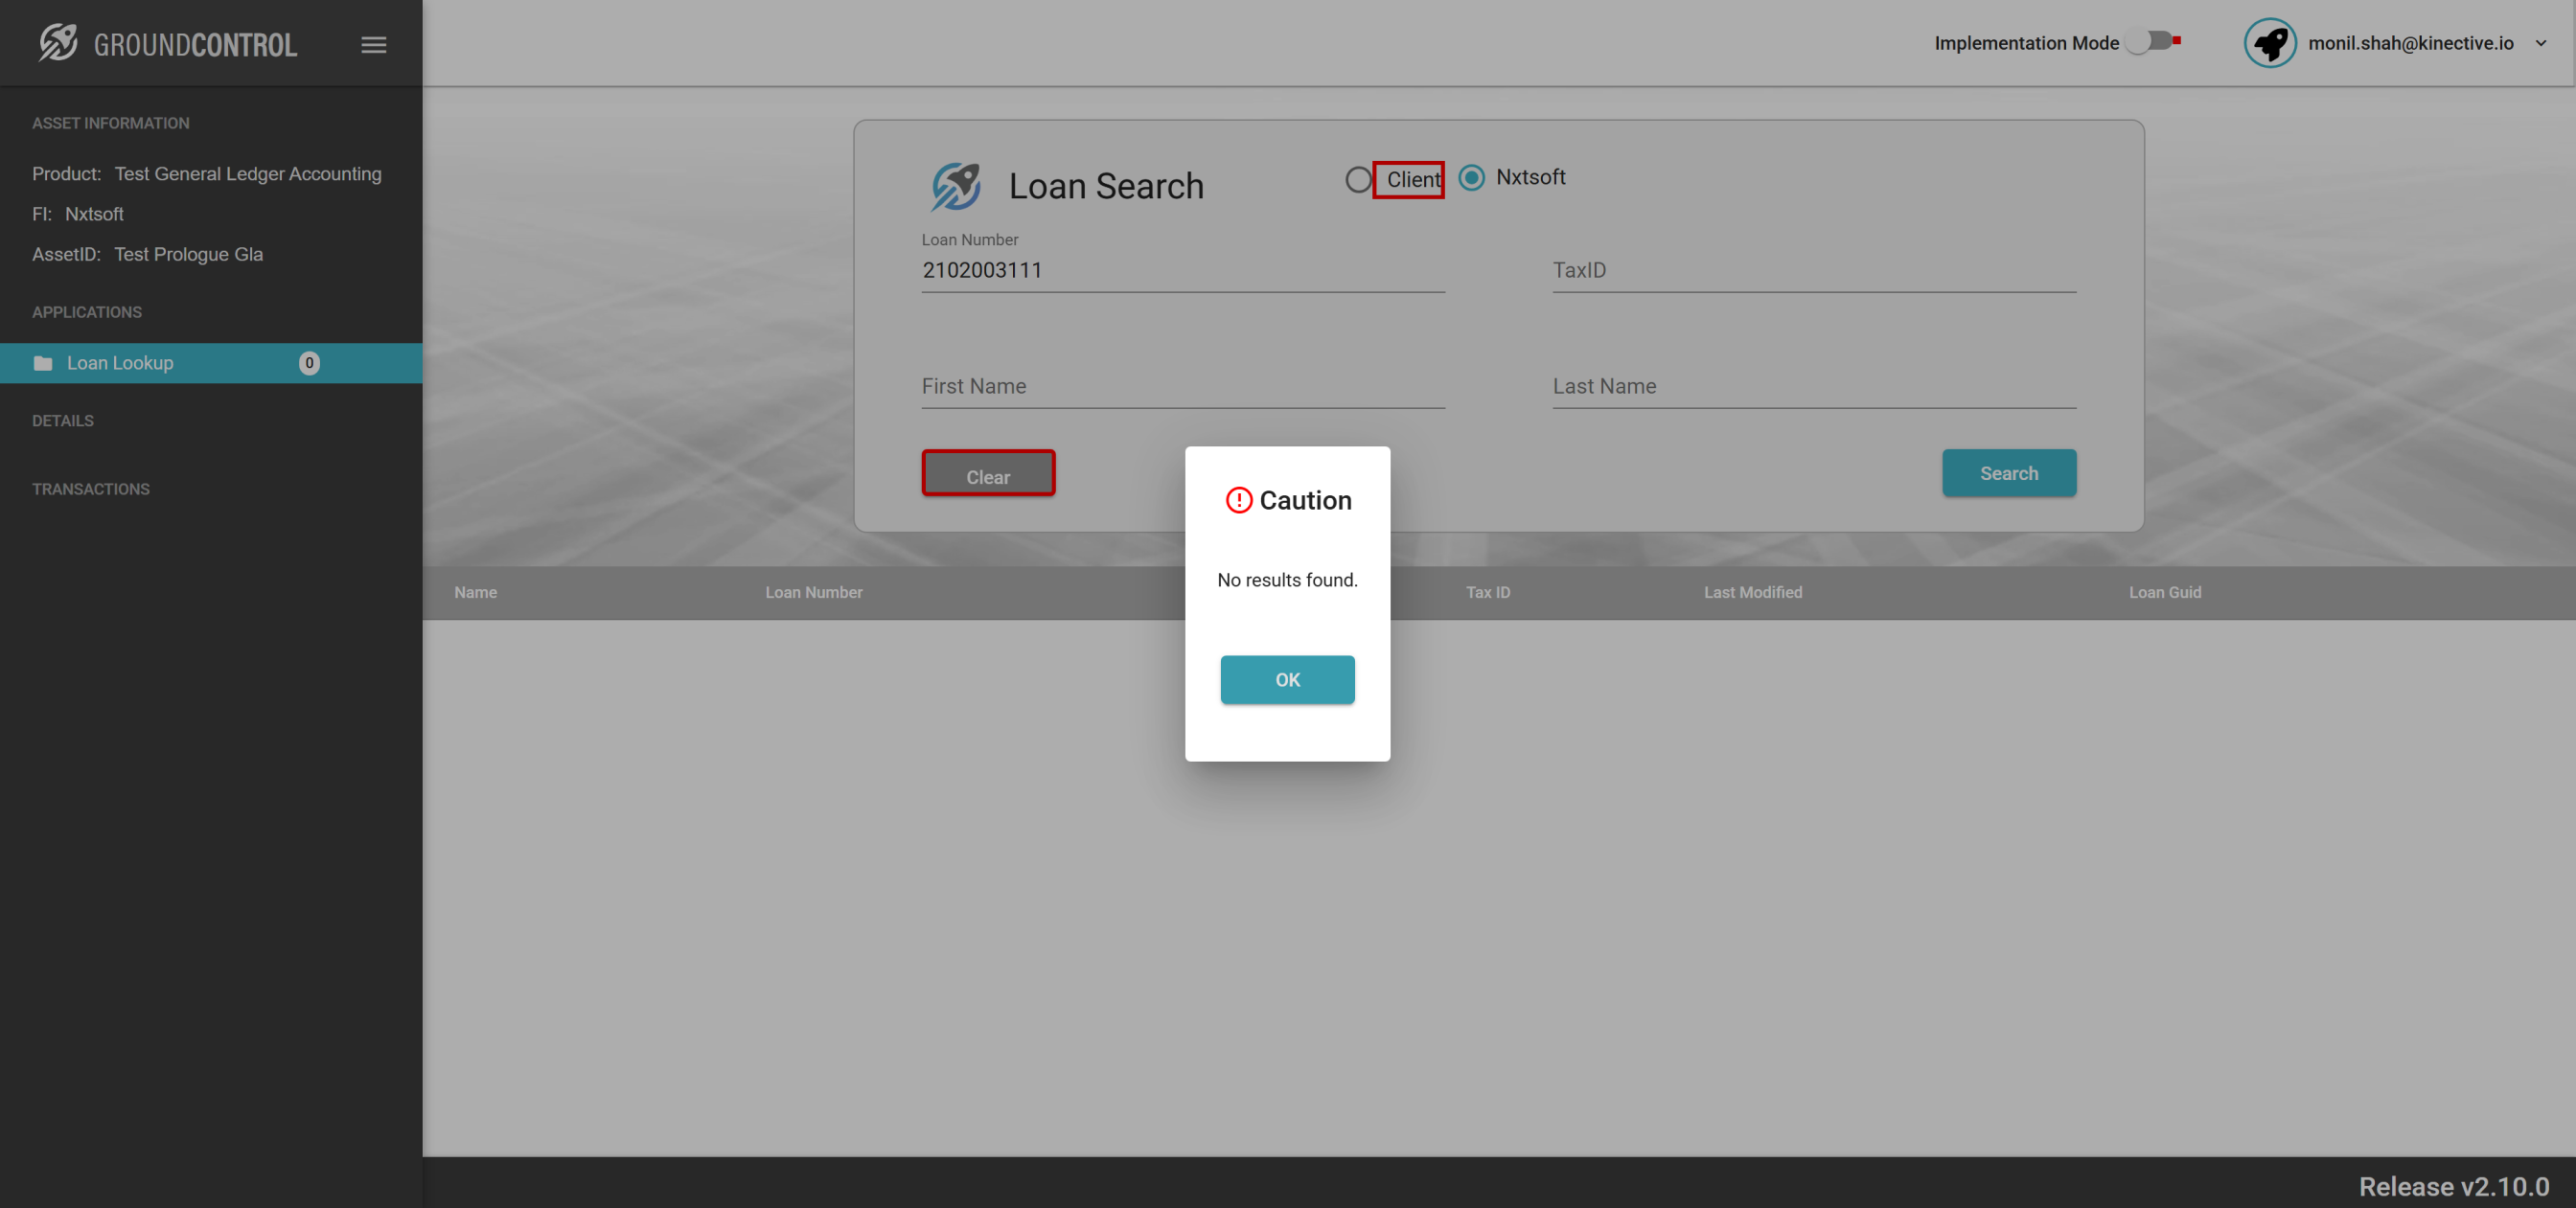Select the Nxtsoft radio button
Viewport: 2576px width, 1208px height.
click(1471, 178)
